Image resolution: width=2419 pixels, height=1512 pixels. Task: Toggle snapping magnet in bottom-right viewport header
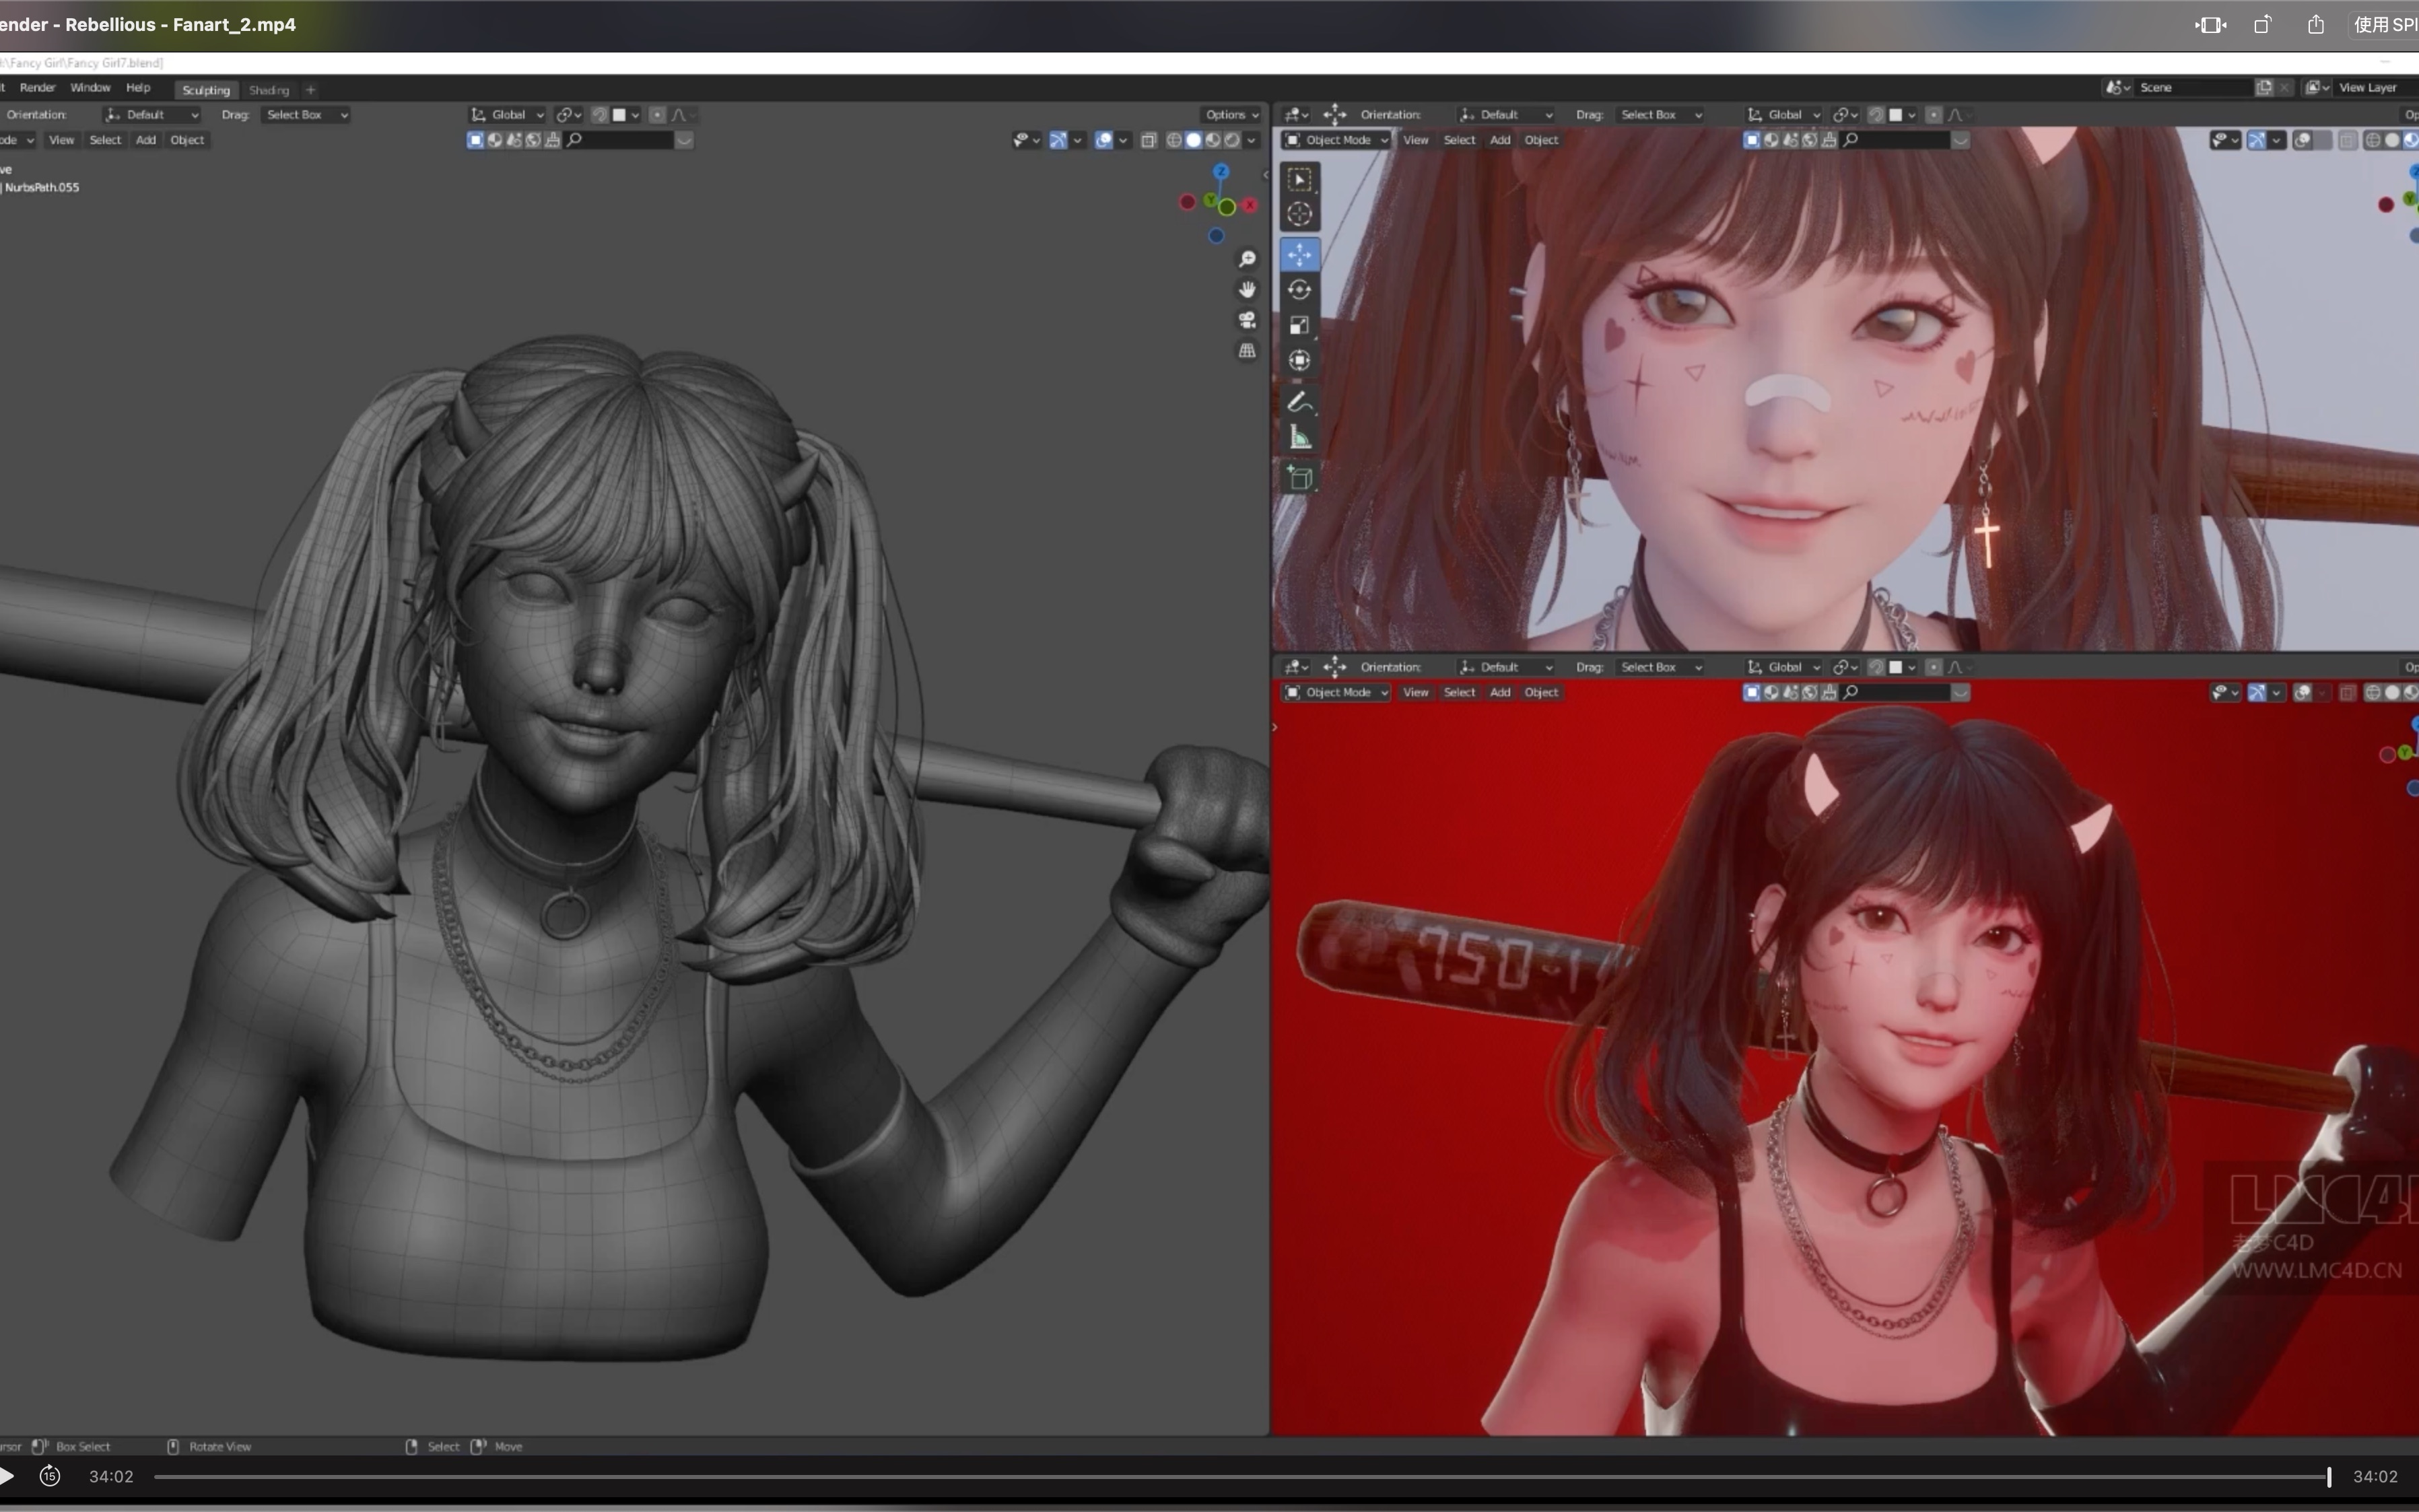[1877, 667]
